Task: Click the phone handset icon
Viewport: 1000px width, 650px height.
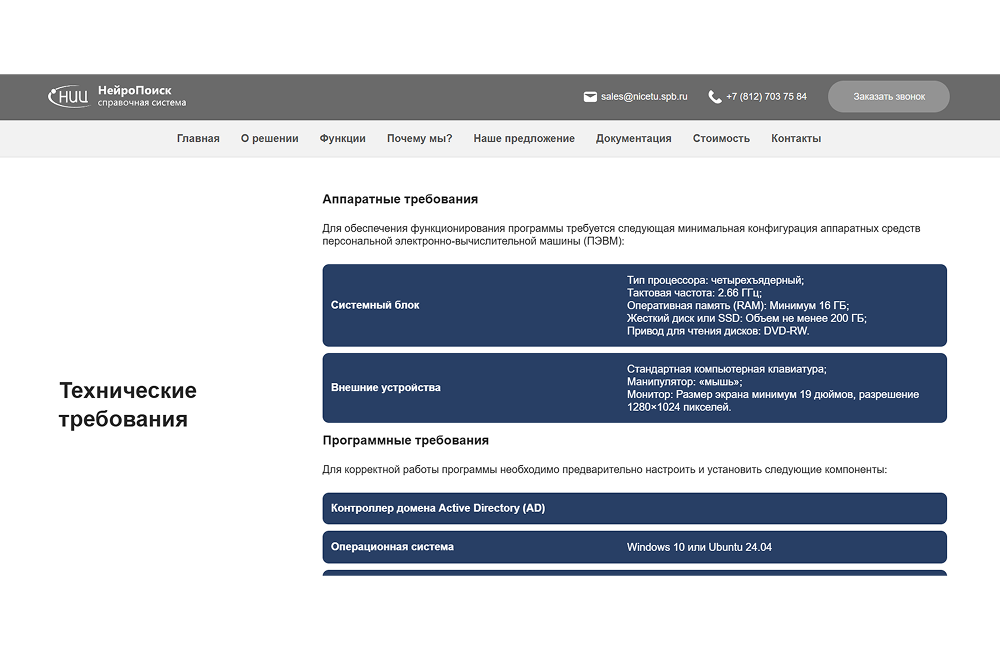Action: pos(715,97)
